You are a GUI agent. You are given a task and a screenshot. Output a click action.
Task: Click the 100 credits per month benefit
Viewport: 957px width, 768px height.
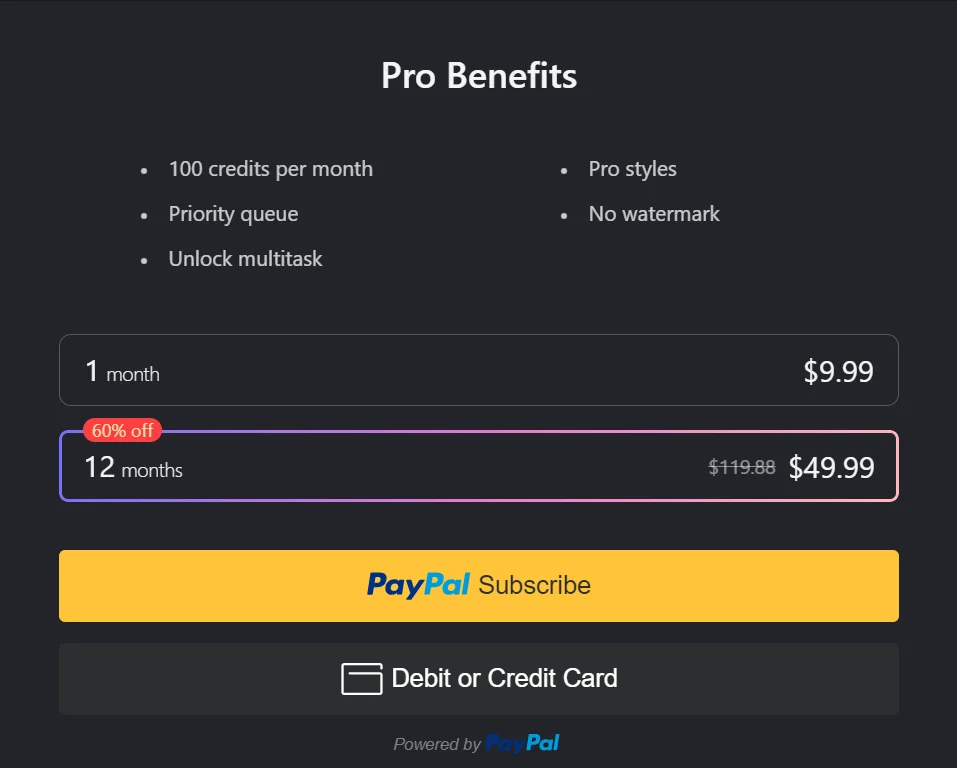click(270, 169)
